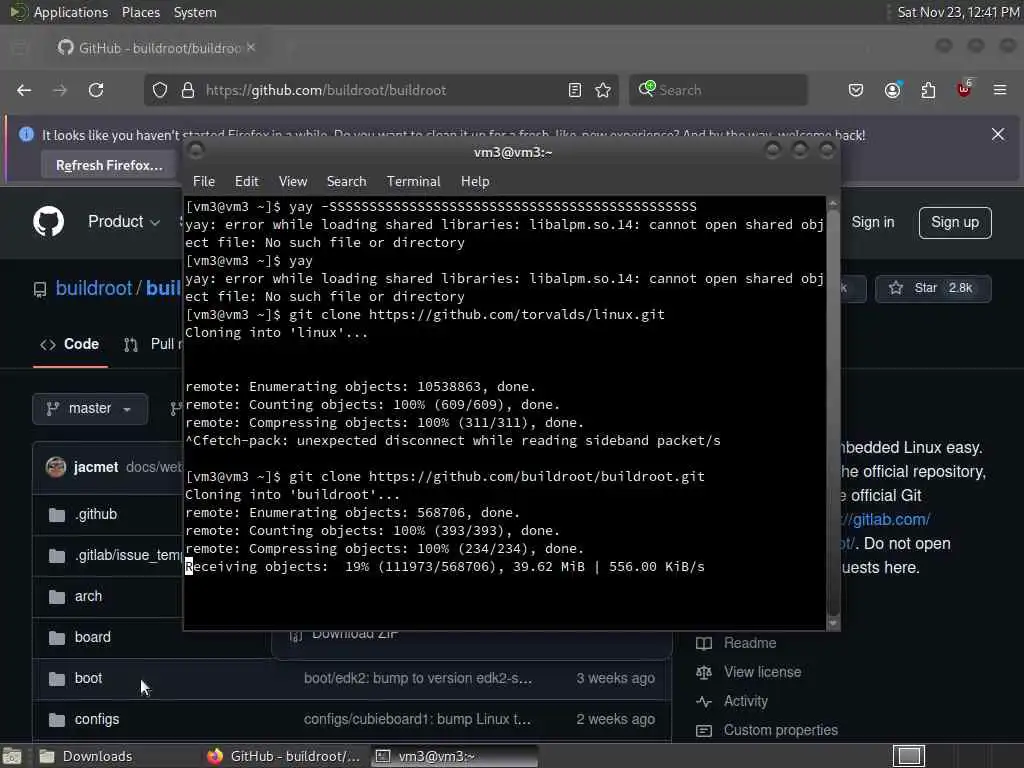The image size is (1024, 768).
Task: Open the terminal Help menu
Action: pos(475,182)
